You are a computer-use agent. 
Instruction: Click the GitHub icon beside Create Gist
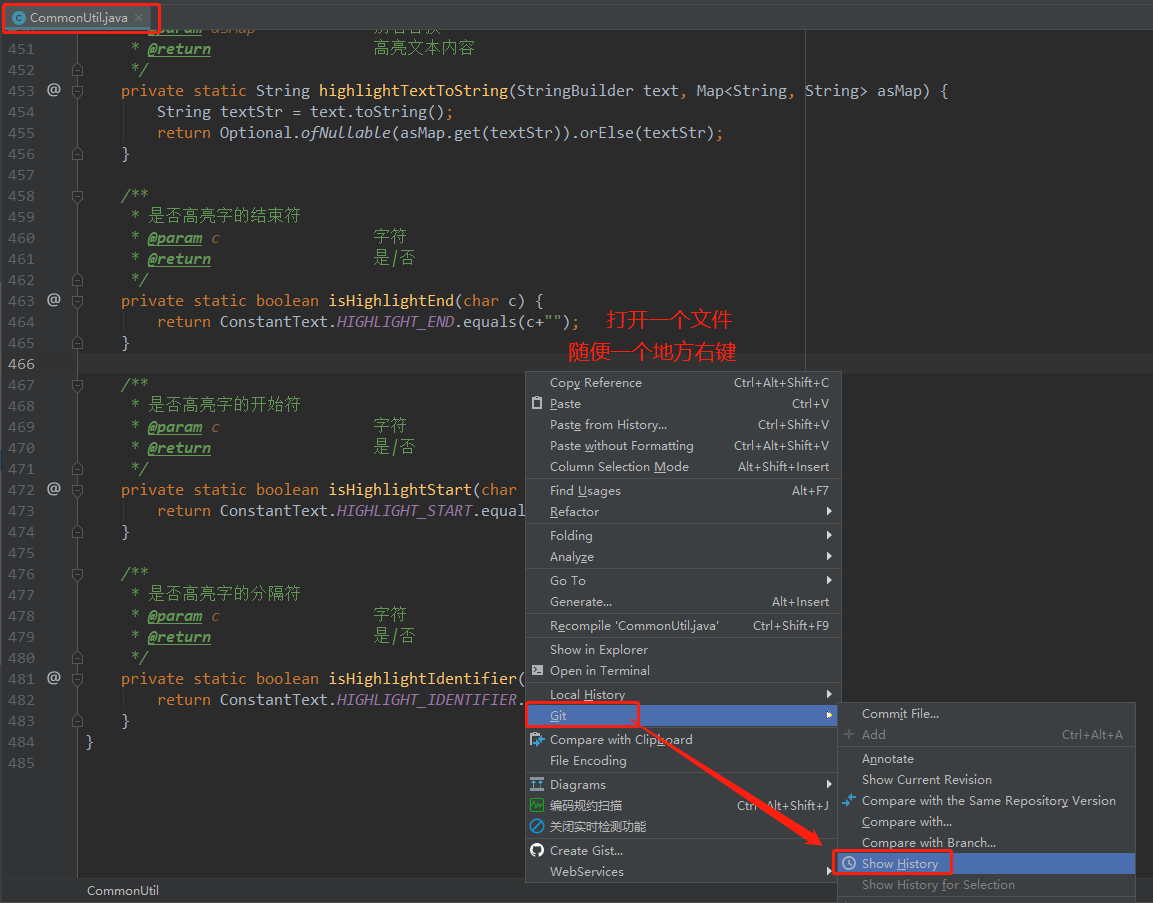537,850
